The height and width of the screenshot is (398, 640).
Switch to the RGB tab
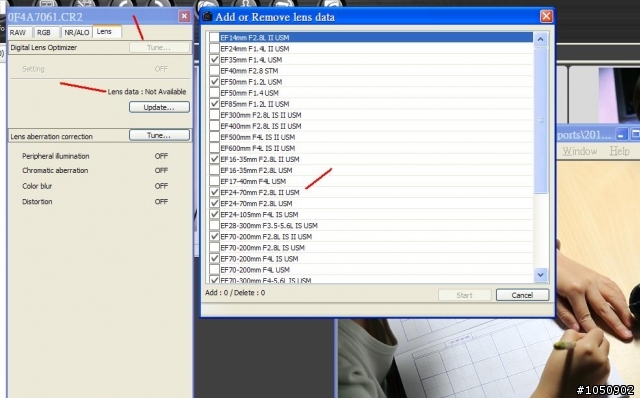pos(44,32)
